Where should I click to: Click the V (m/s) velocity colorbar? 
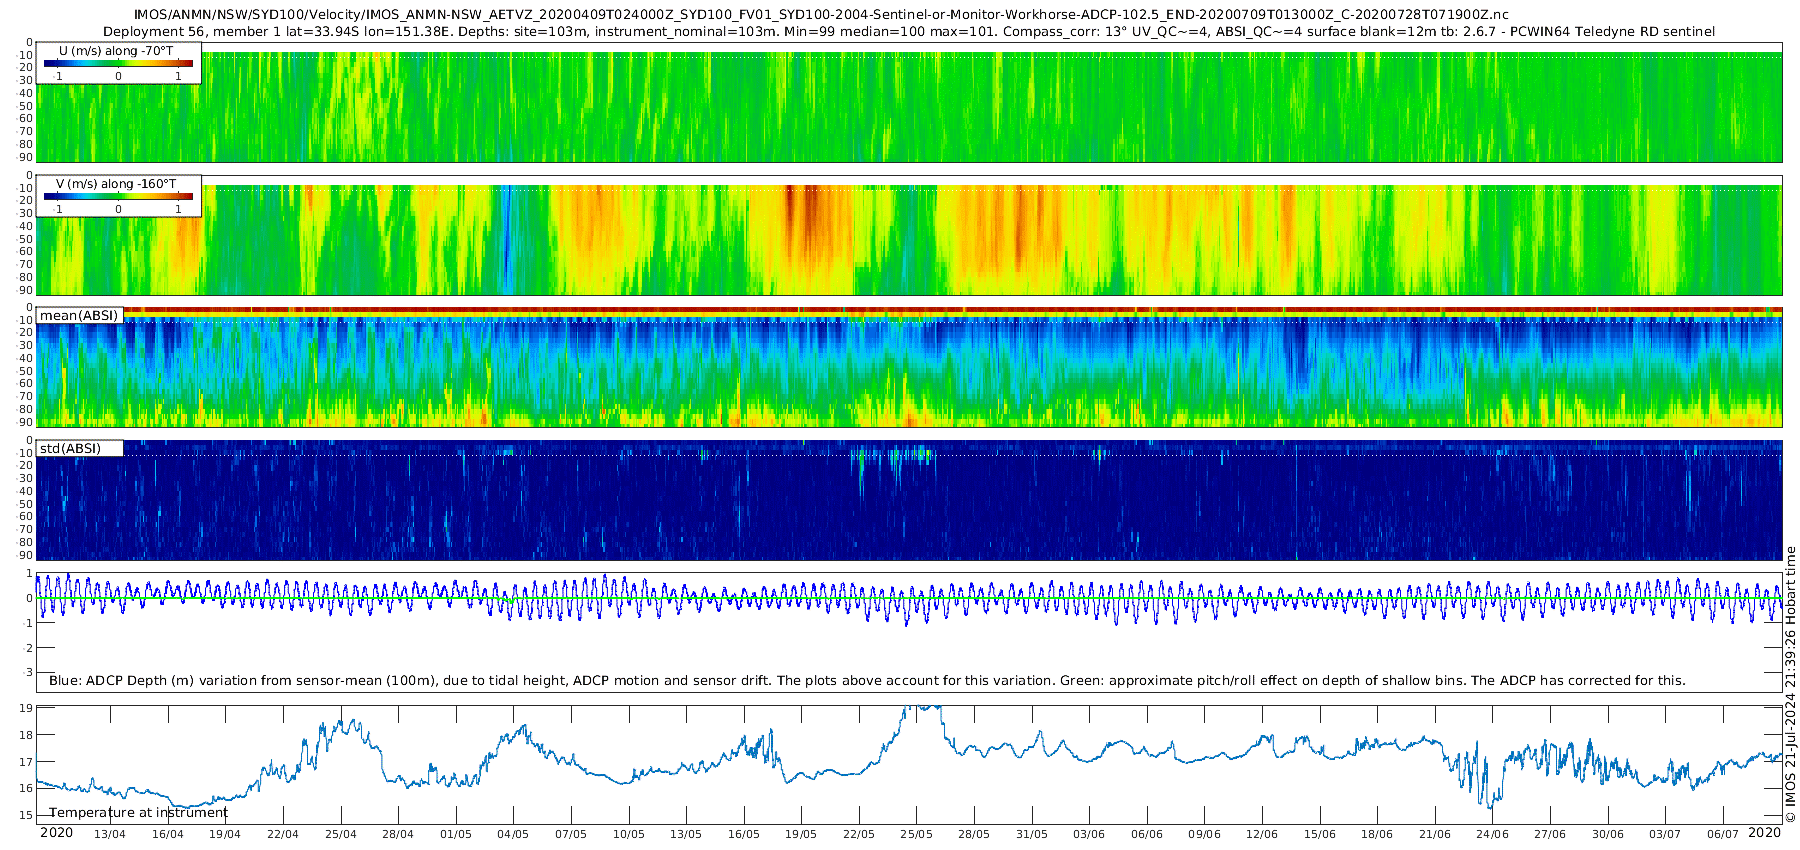click(x=118, y=197)
